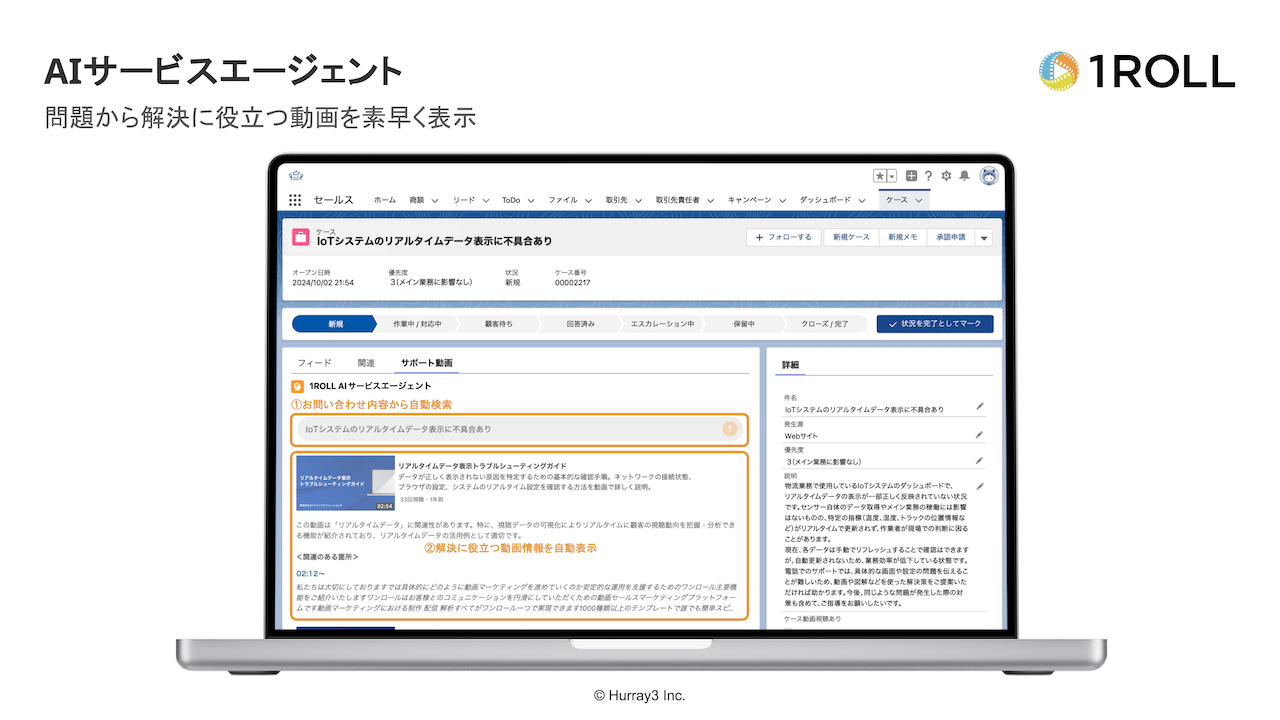This screenshot has height=720, width=1280.
Task: Edit the 説明 field with pencil icon
Action: click(x=979, y=486)
